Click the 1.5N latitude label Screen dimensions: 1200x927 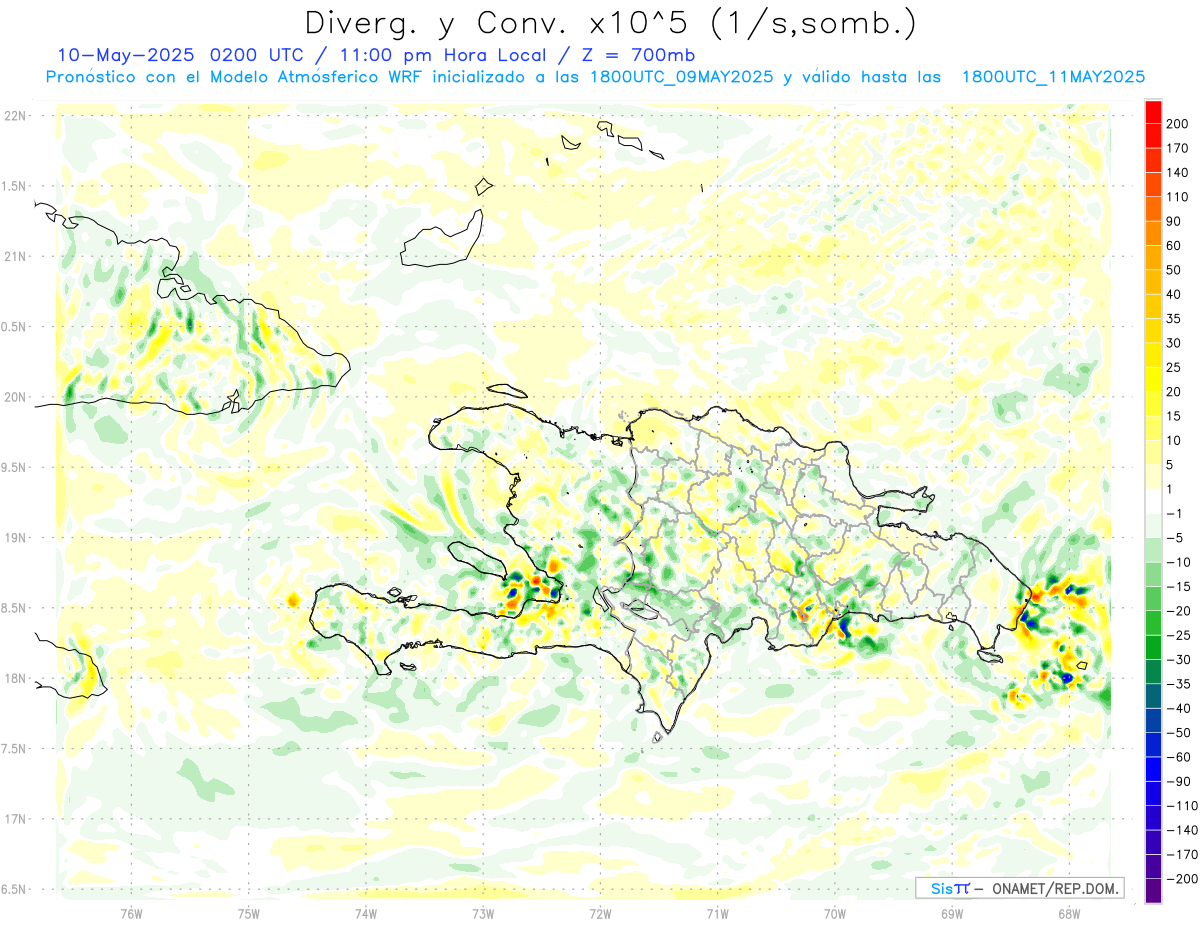[15, 186]
